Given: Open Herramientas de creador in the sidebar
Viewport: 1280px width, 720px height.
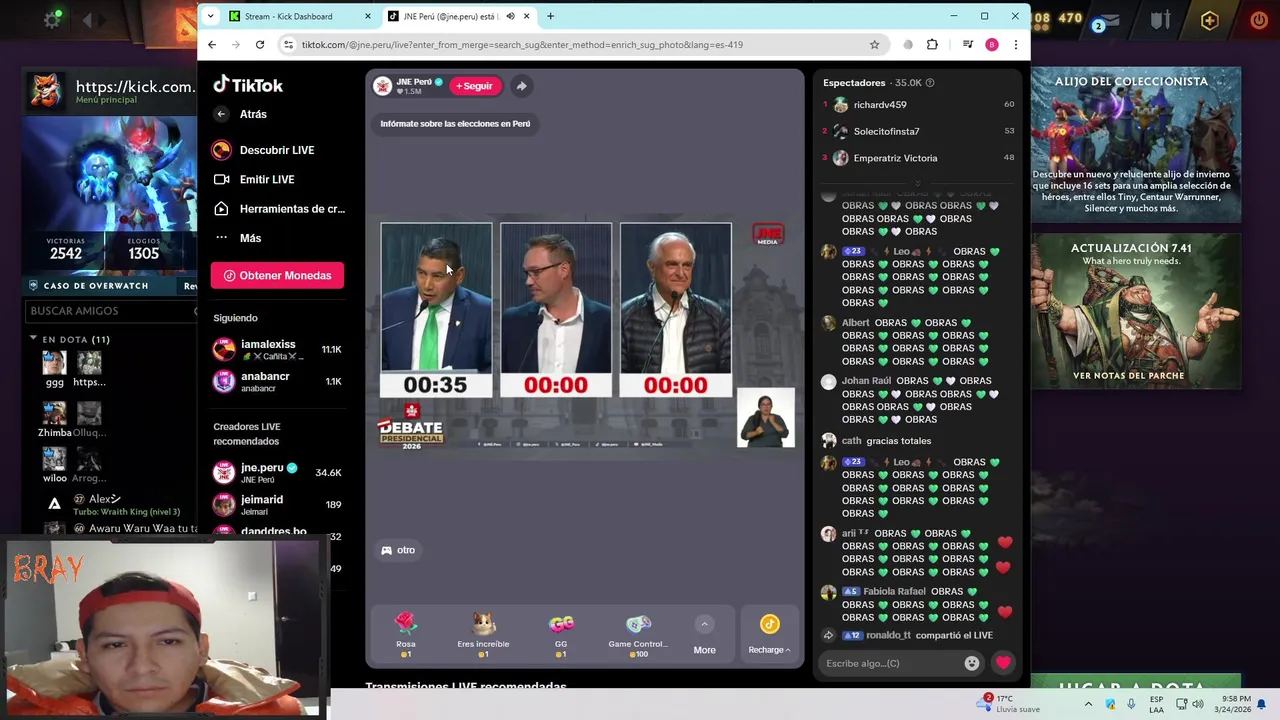Looking at the screenshot, I should [279, 209].
